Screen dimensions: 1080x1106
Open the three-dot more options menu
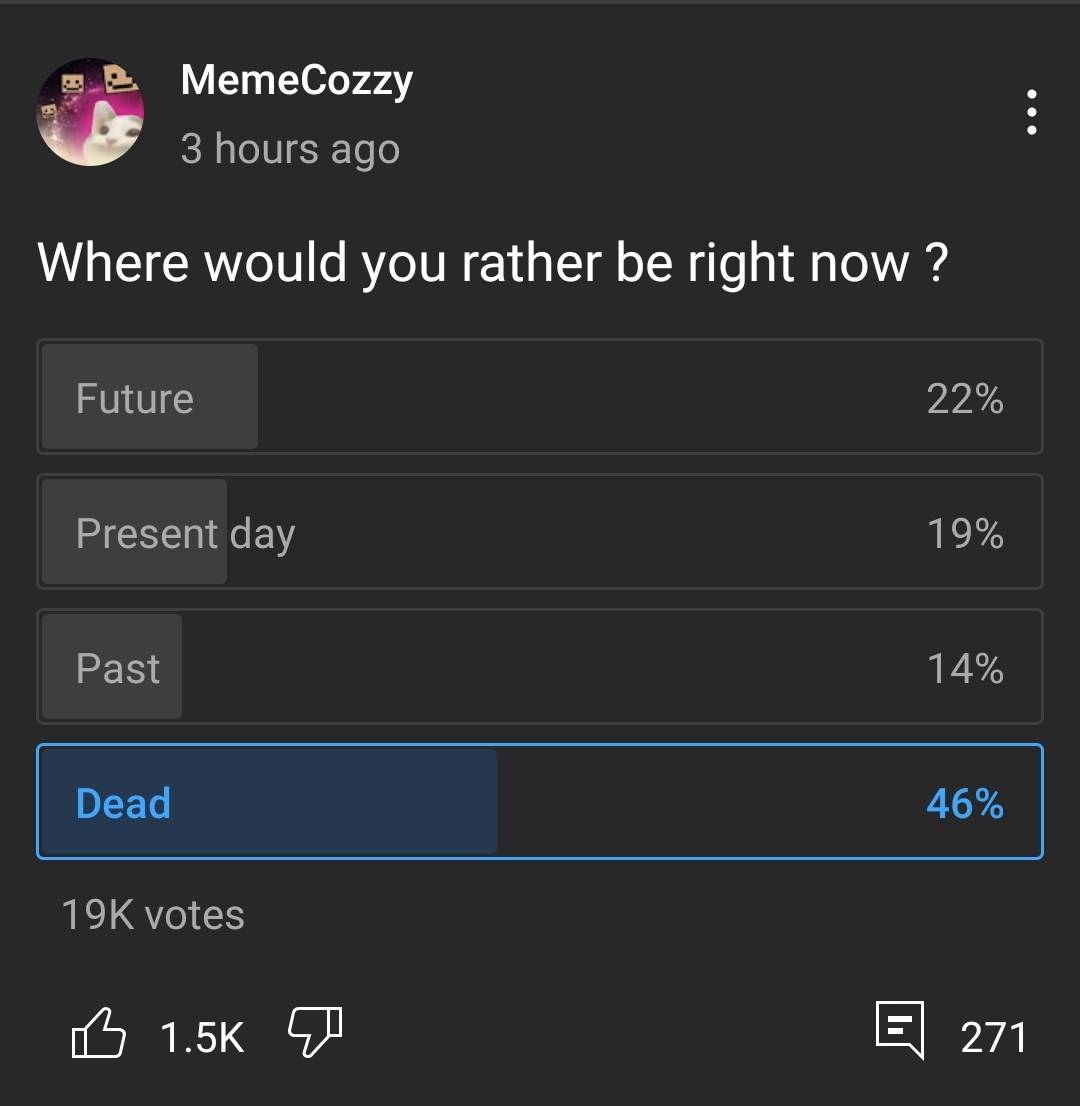(x=1031, y=112)
